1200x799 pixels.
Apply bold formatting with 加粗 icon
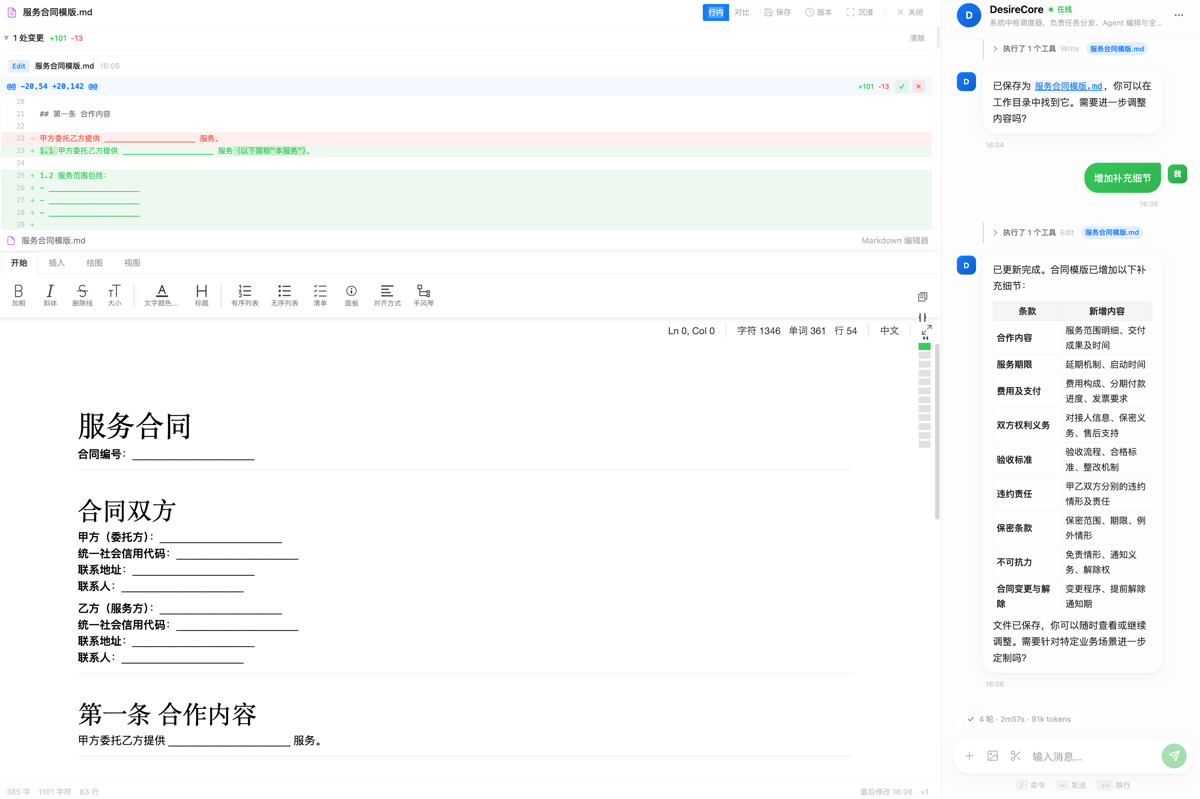click(18, 292)
